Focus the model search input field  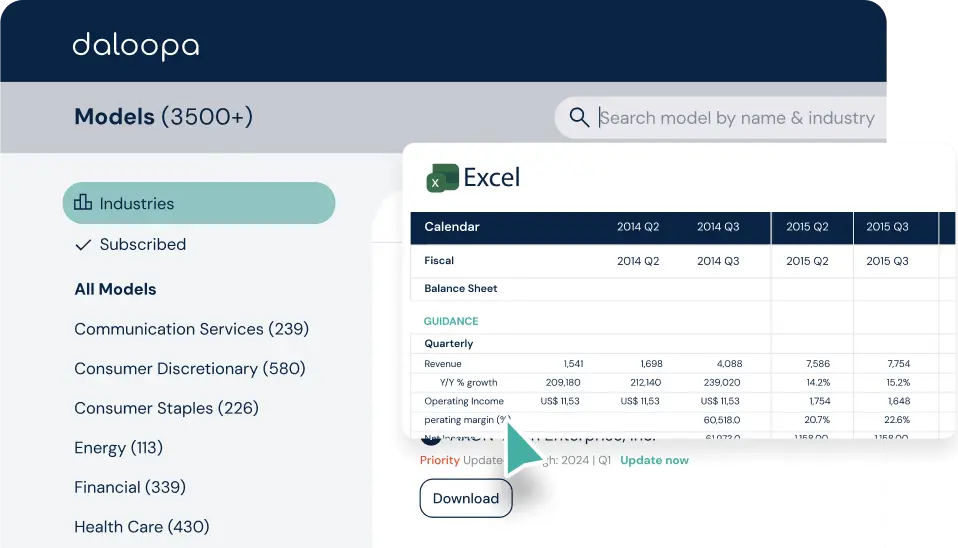736,118
